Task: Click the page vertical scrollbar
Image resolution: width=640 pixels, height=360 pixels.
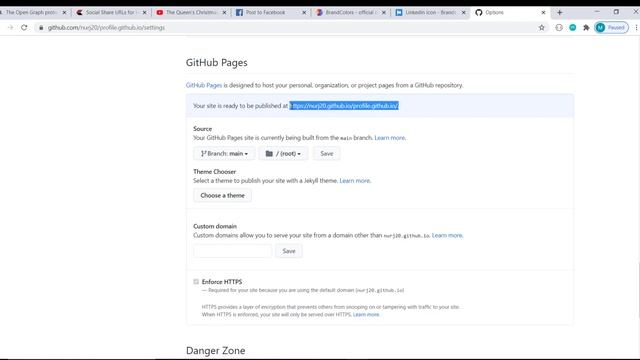Action: [x=638, y=290]
